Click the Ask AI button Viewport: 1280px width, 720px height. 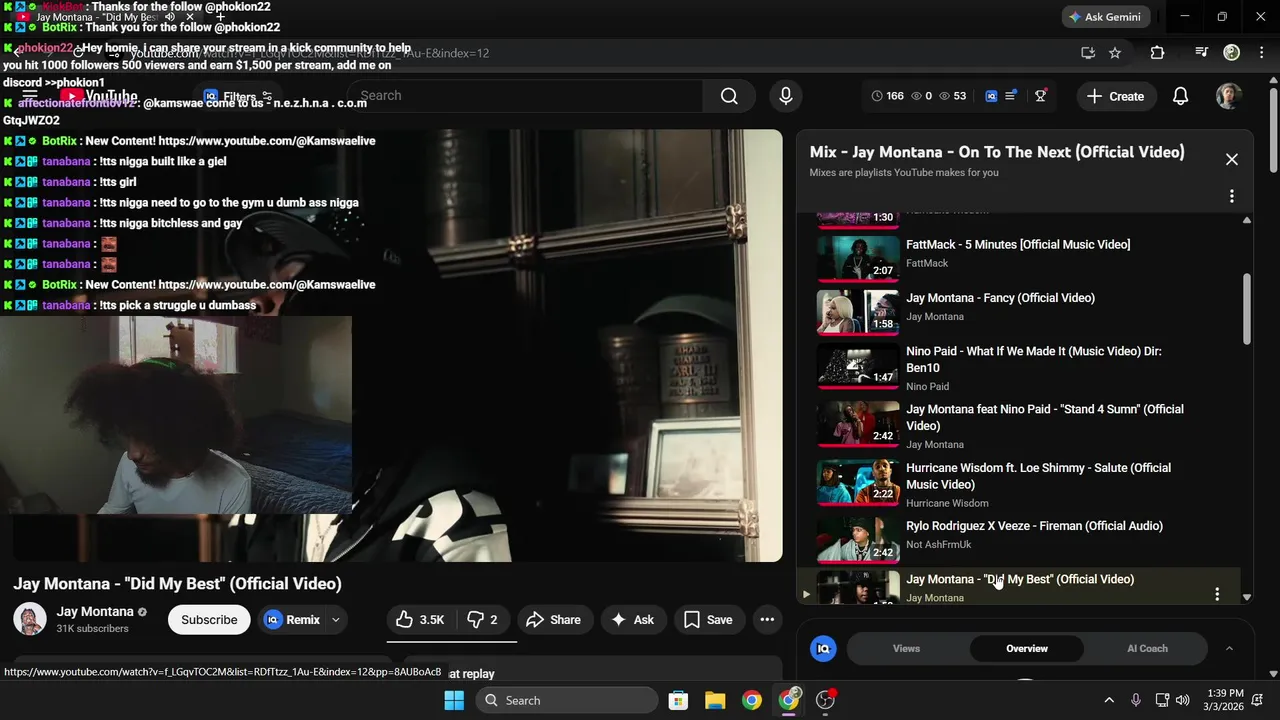(x=632, y=620)
